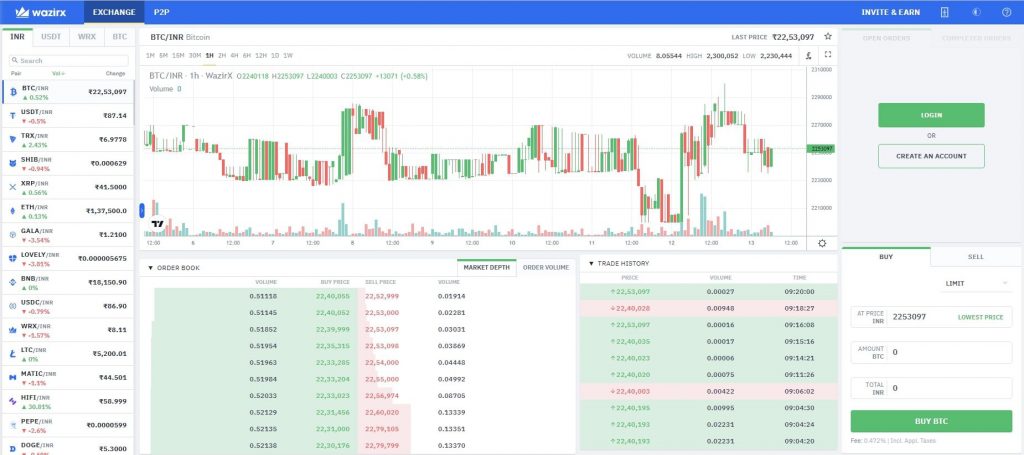Collapse the TRADE HISTORY panel
Image resolution: width=1024 pixels, height=455 pixels.
click(x=592, y=264)
